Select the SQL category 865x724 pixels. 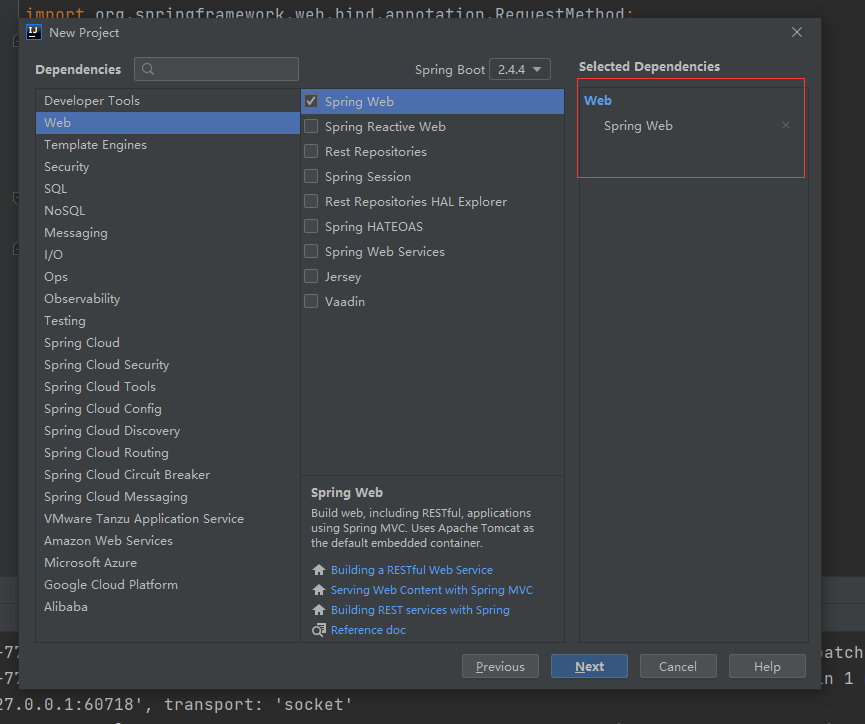click(168, 189)
